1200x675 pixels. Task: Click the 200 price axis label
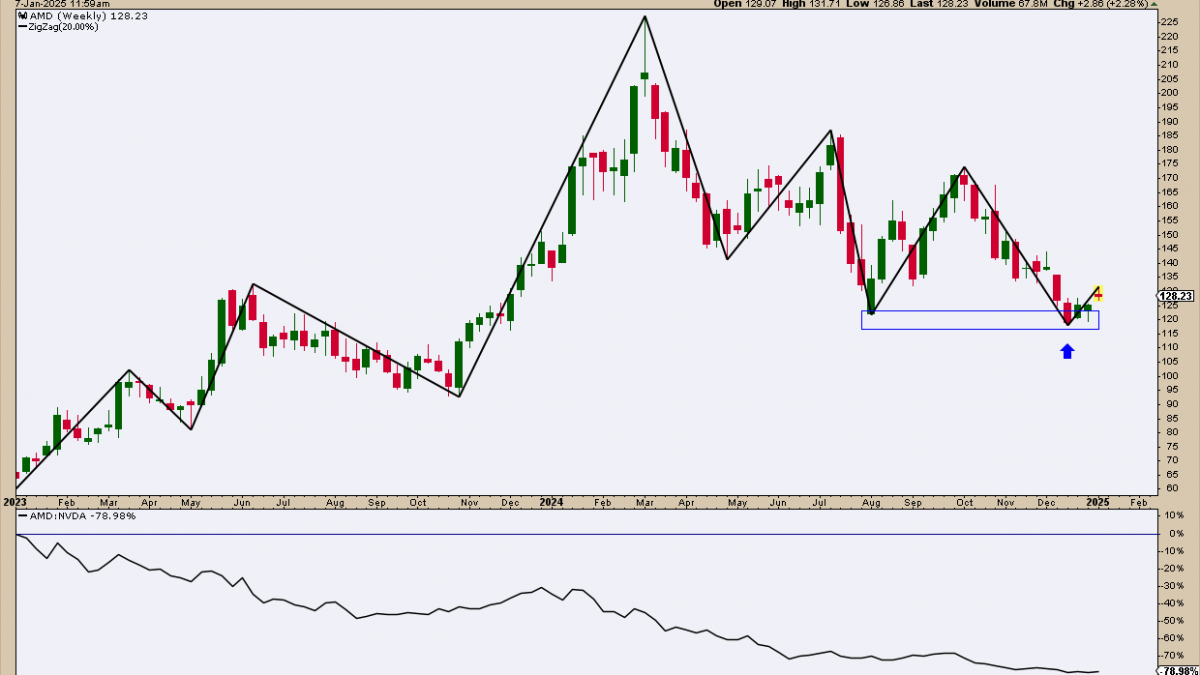pos(1170,92)
